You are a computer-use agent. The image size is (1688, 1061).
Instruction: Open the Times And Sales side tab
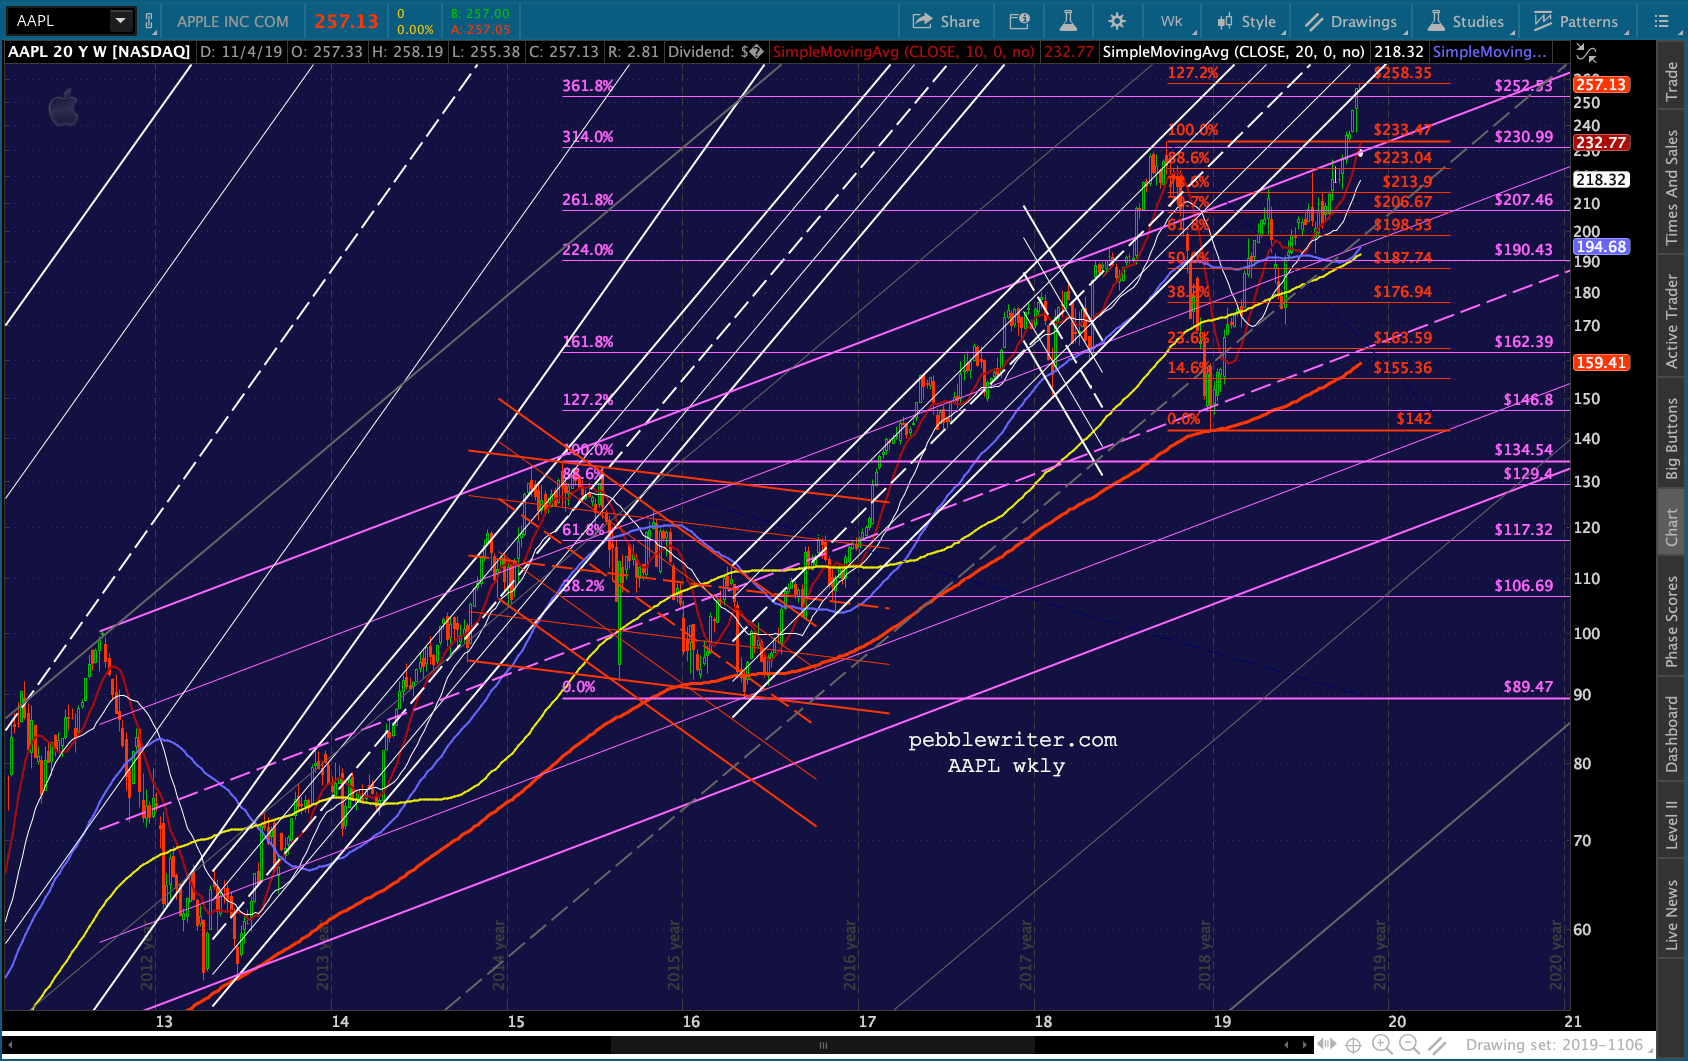[1671, 188]
